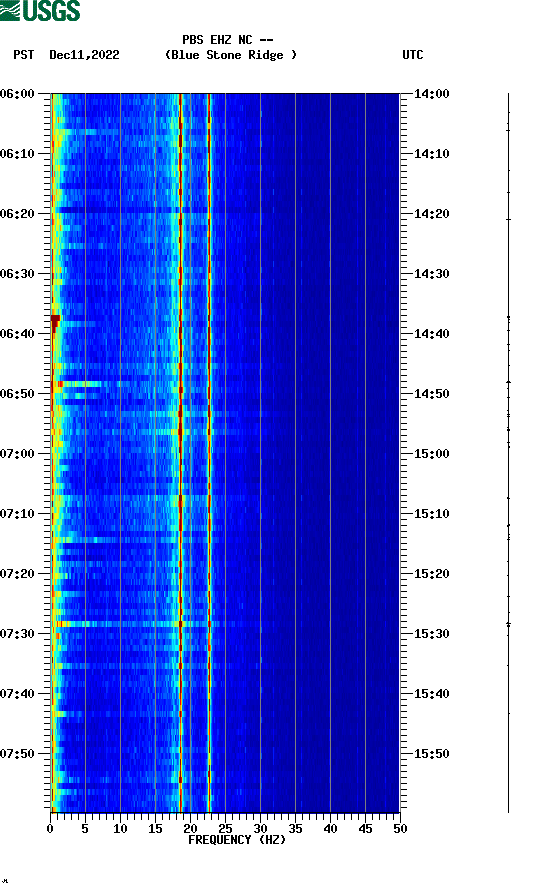Image resolution: width=552 pixels, height=892 pixels.
Task: Click the 10 Hz frequency axis tick label
Action: click(120, 828)
